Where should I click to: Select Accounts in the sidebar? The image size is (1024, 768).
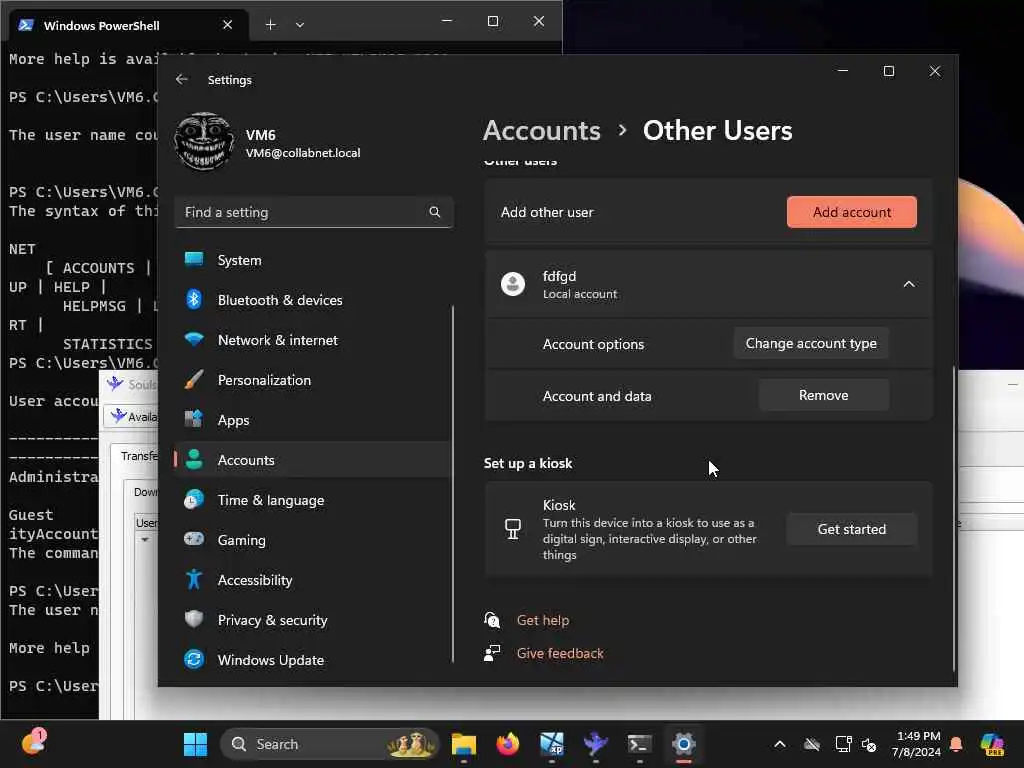313,460
